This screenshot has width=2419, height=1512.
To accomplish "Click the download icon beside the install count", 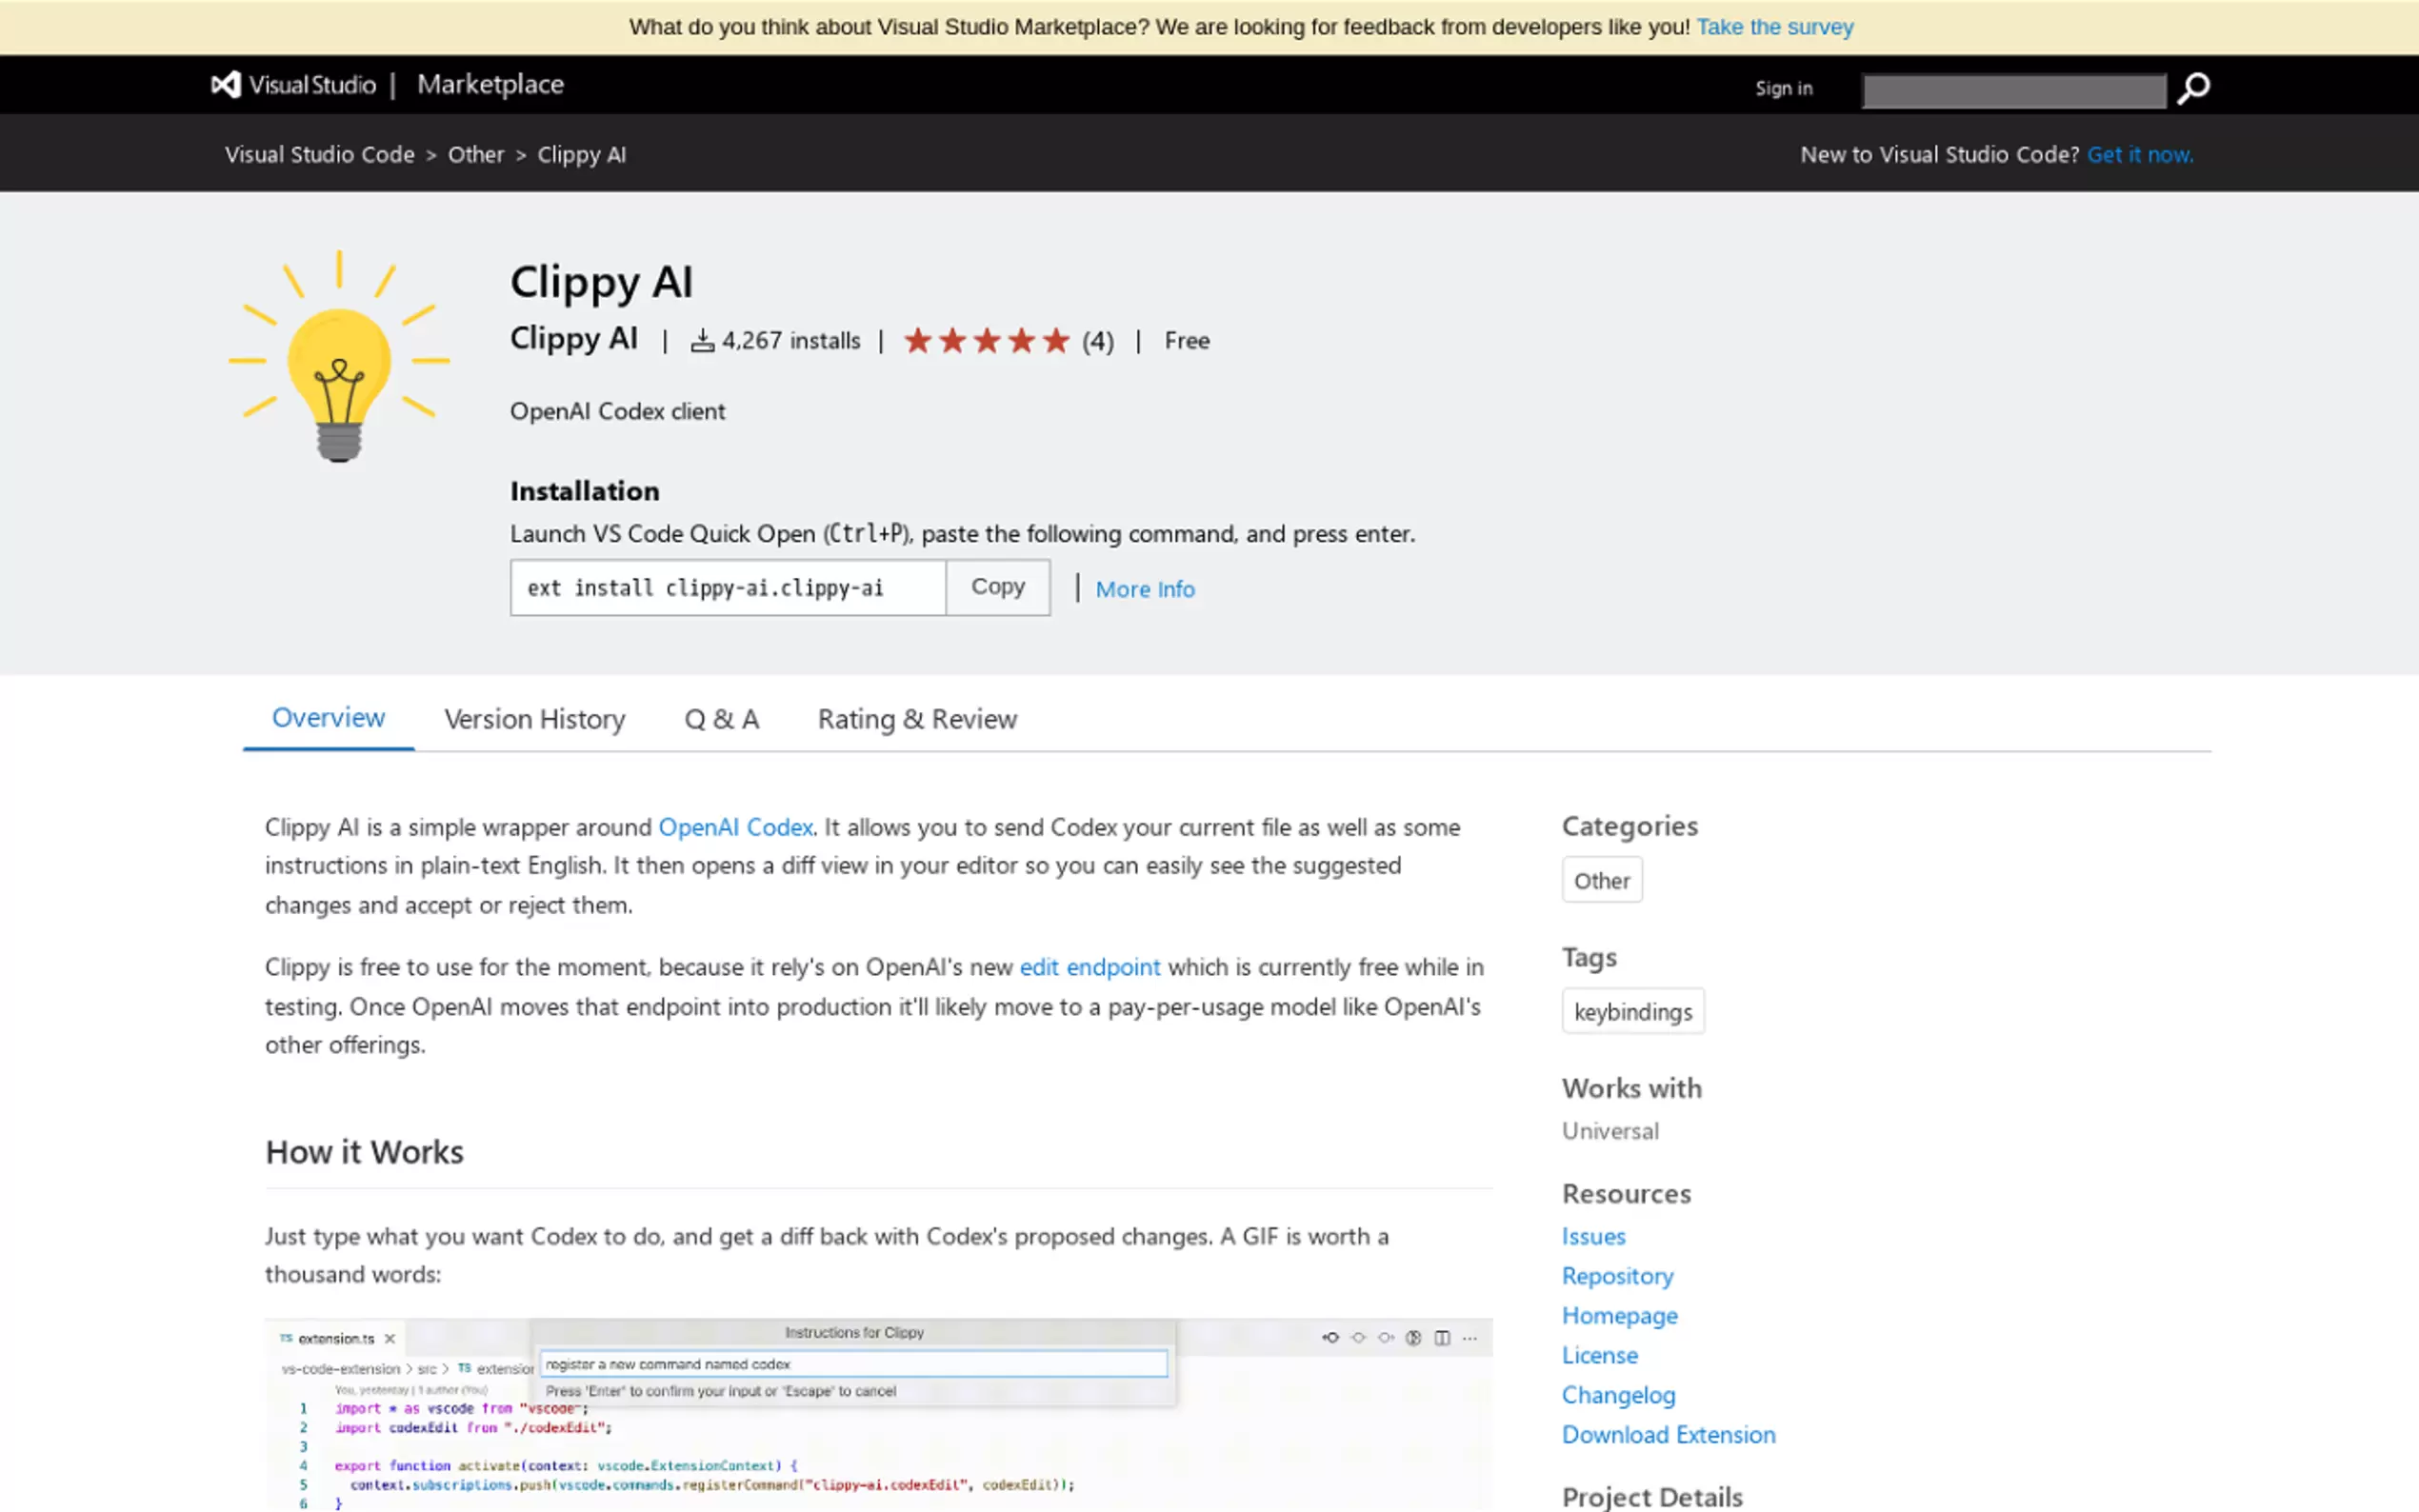I will [705, 339].
